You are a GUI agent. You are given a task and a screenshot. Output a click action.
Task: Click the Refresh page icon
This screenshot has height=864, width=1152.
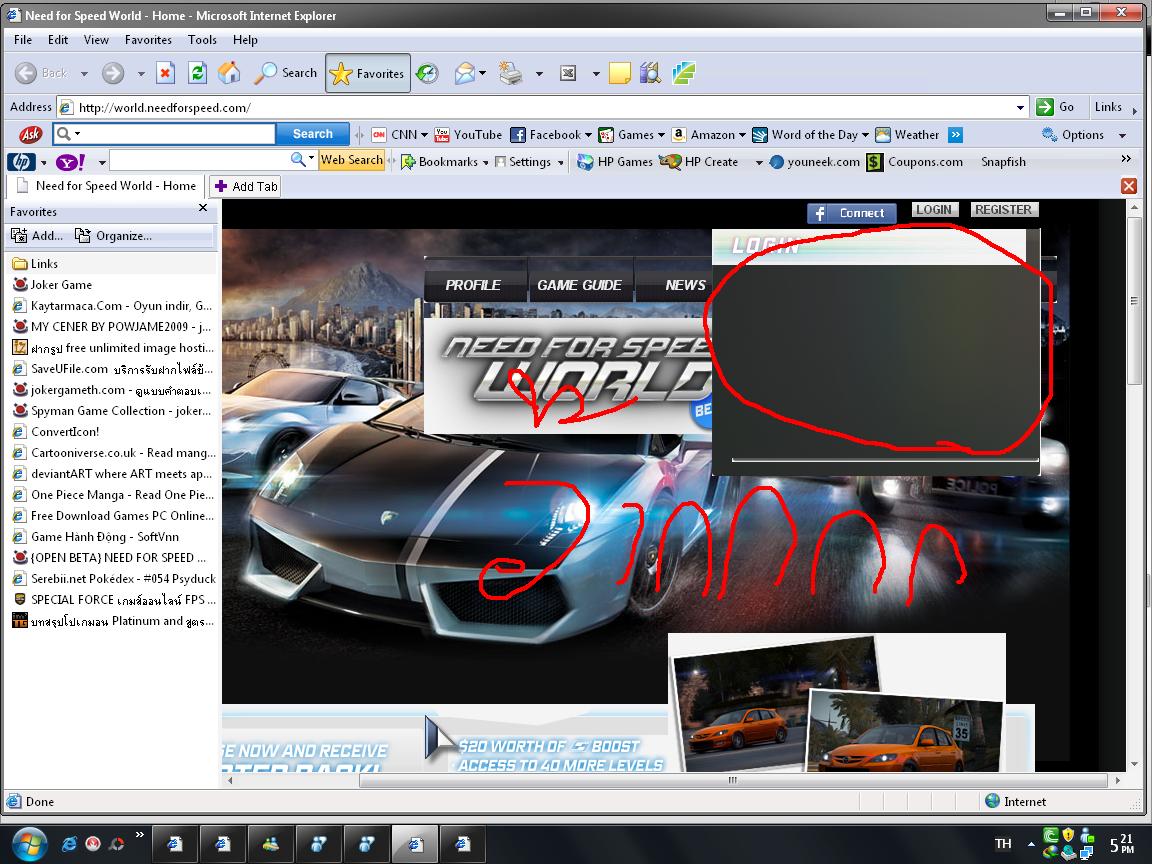click(198, 73)
